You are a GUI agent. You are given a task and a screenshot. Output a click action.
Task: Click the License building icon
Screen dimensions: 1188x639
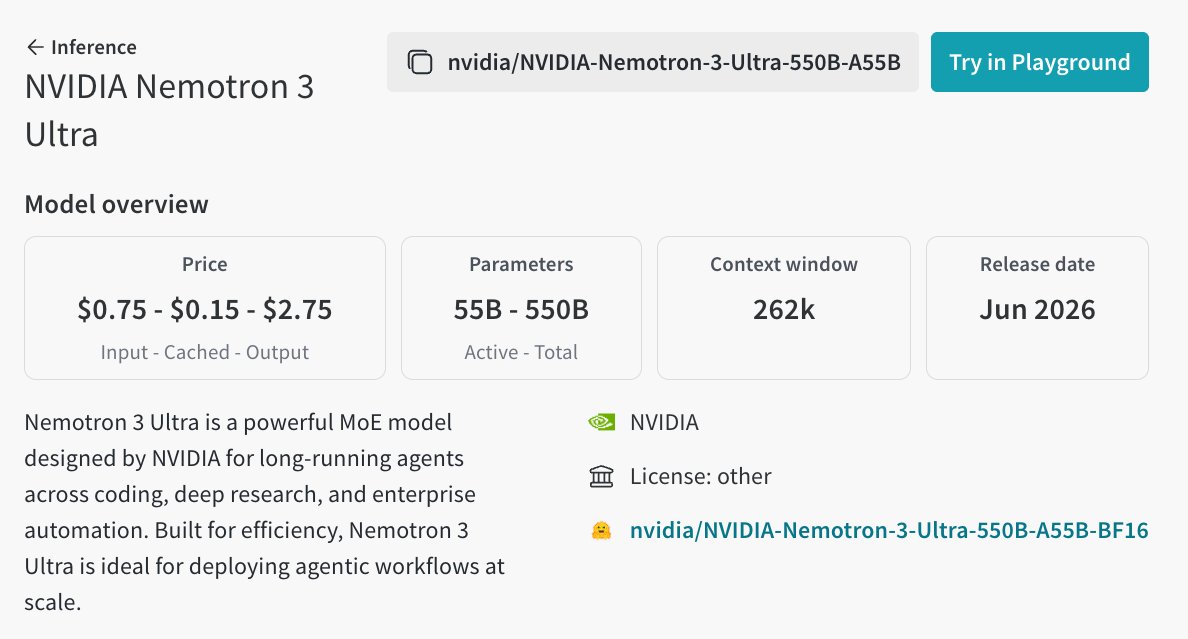(602, 476)
